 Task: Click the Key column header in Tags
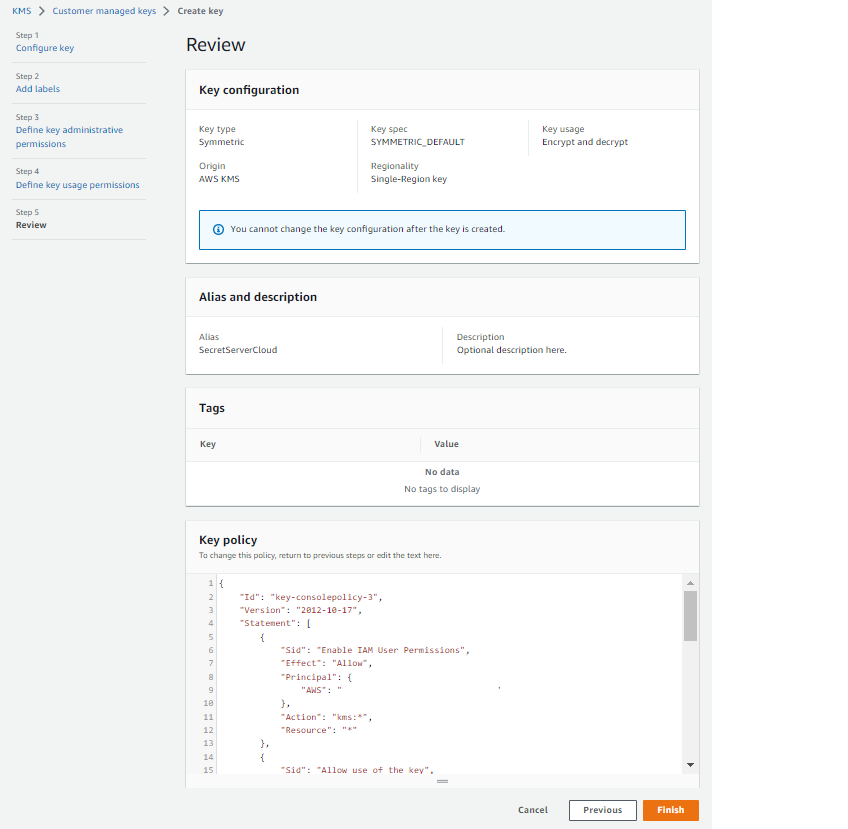tap(208, 444)
